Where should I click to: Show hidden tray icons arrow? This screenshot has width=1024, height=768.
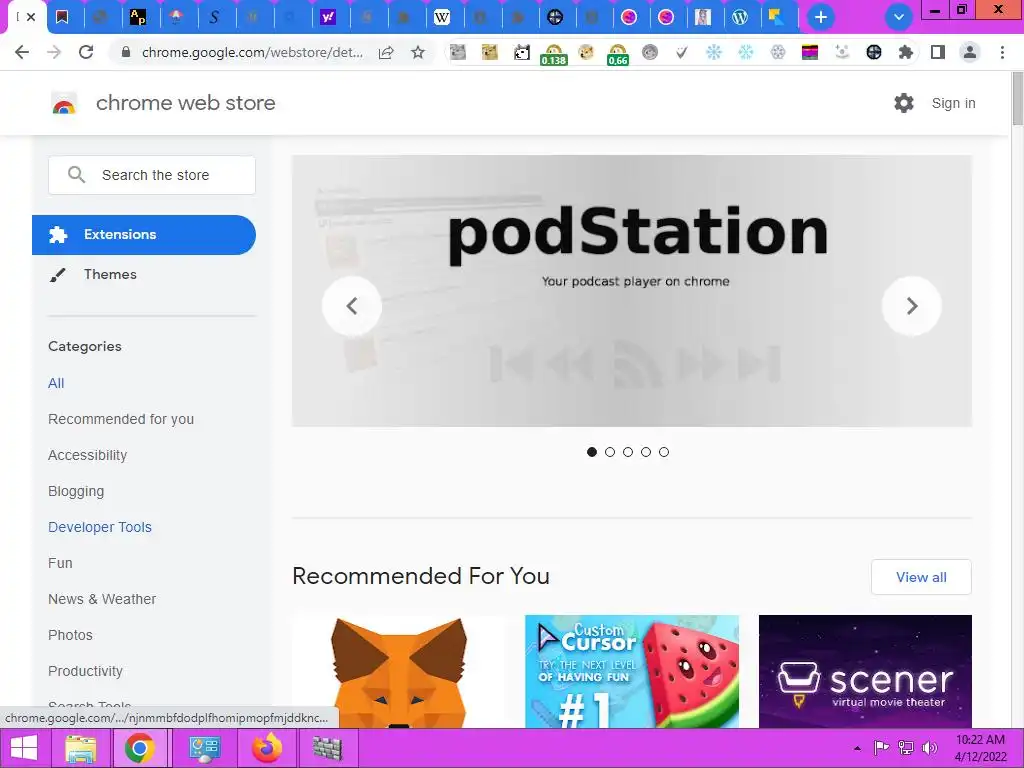tap(857, 748)
